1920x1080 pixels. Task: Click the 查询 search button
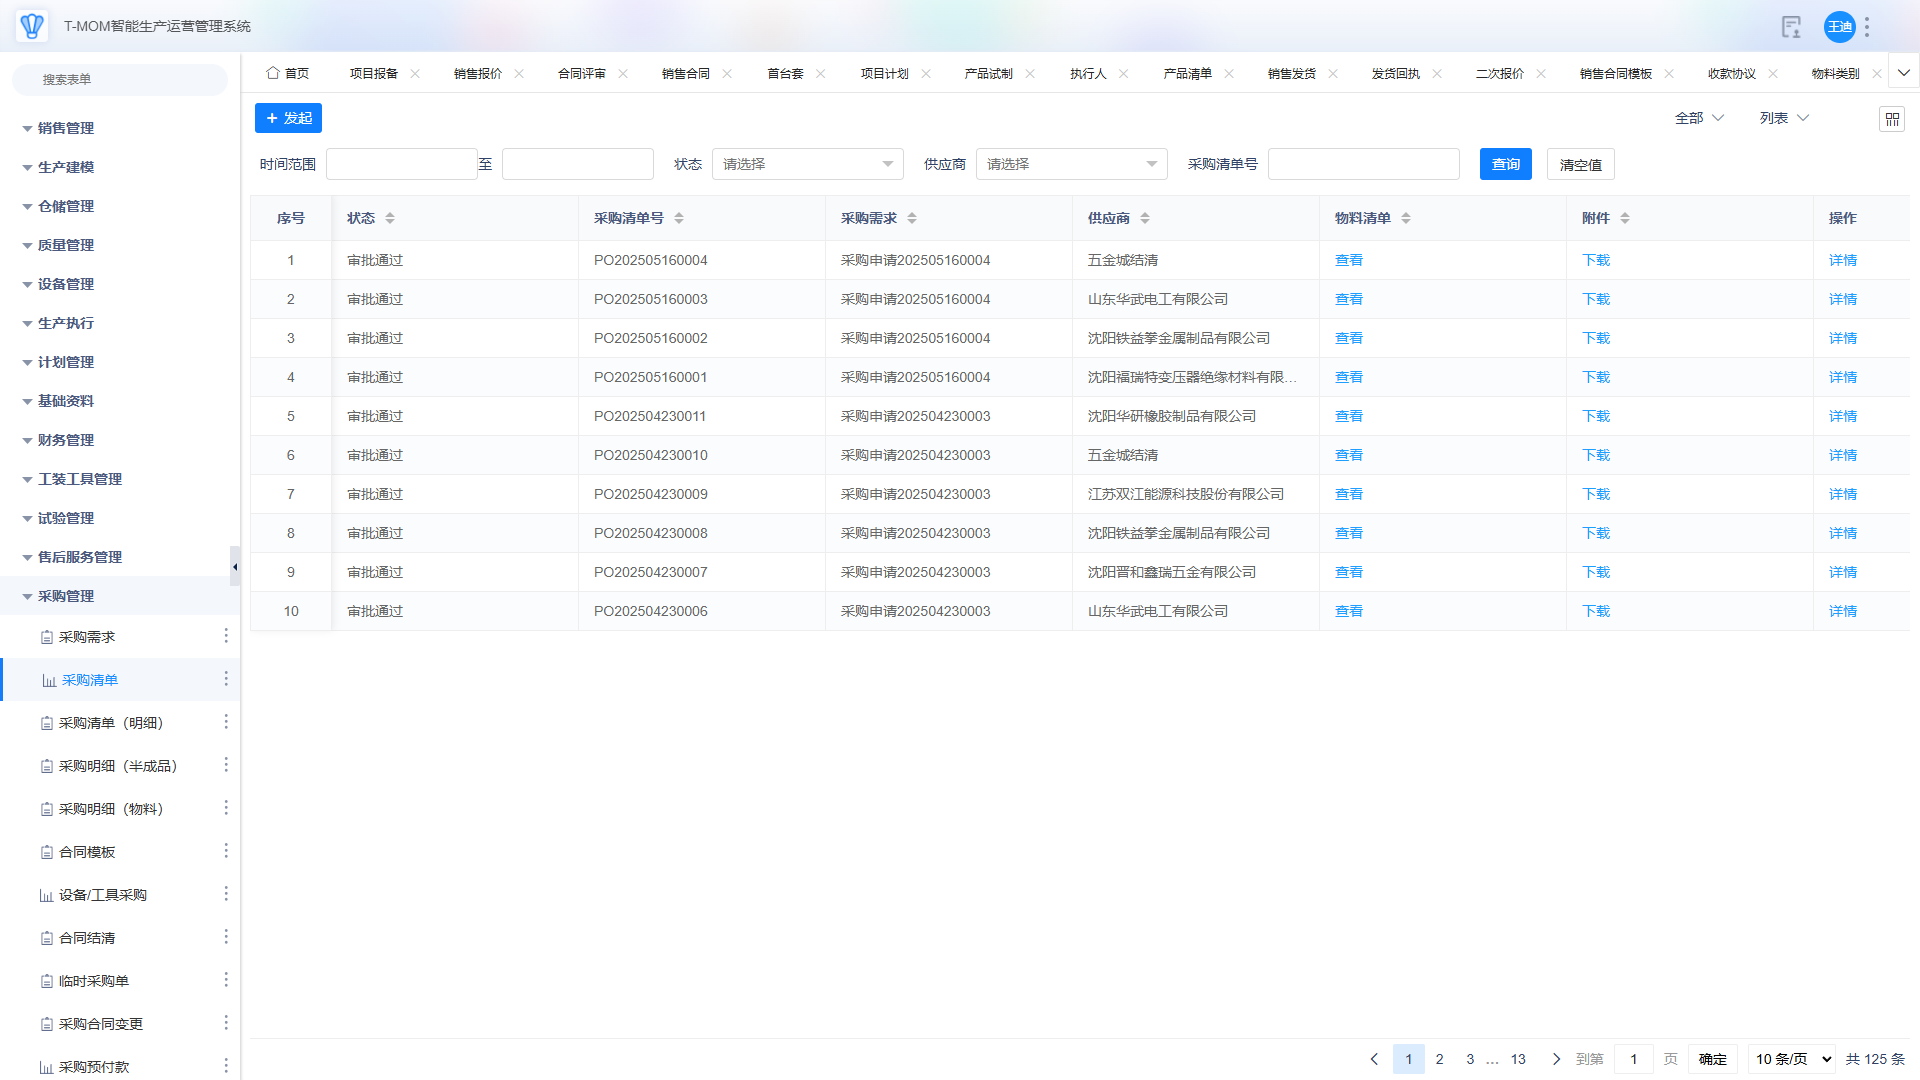[x=1505, y=164]
